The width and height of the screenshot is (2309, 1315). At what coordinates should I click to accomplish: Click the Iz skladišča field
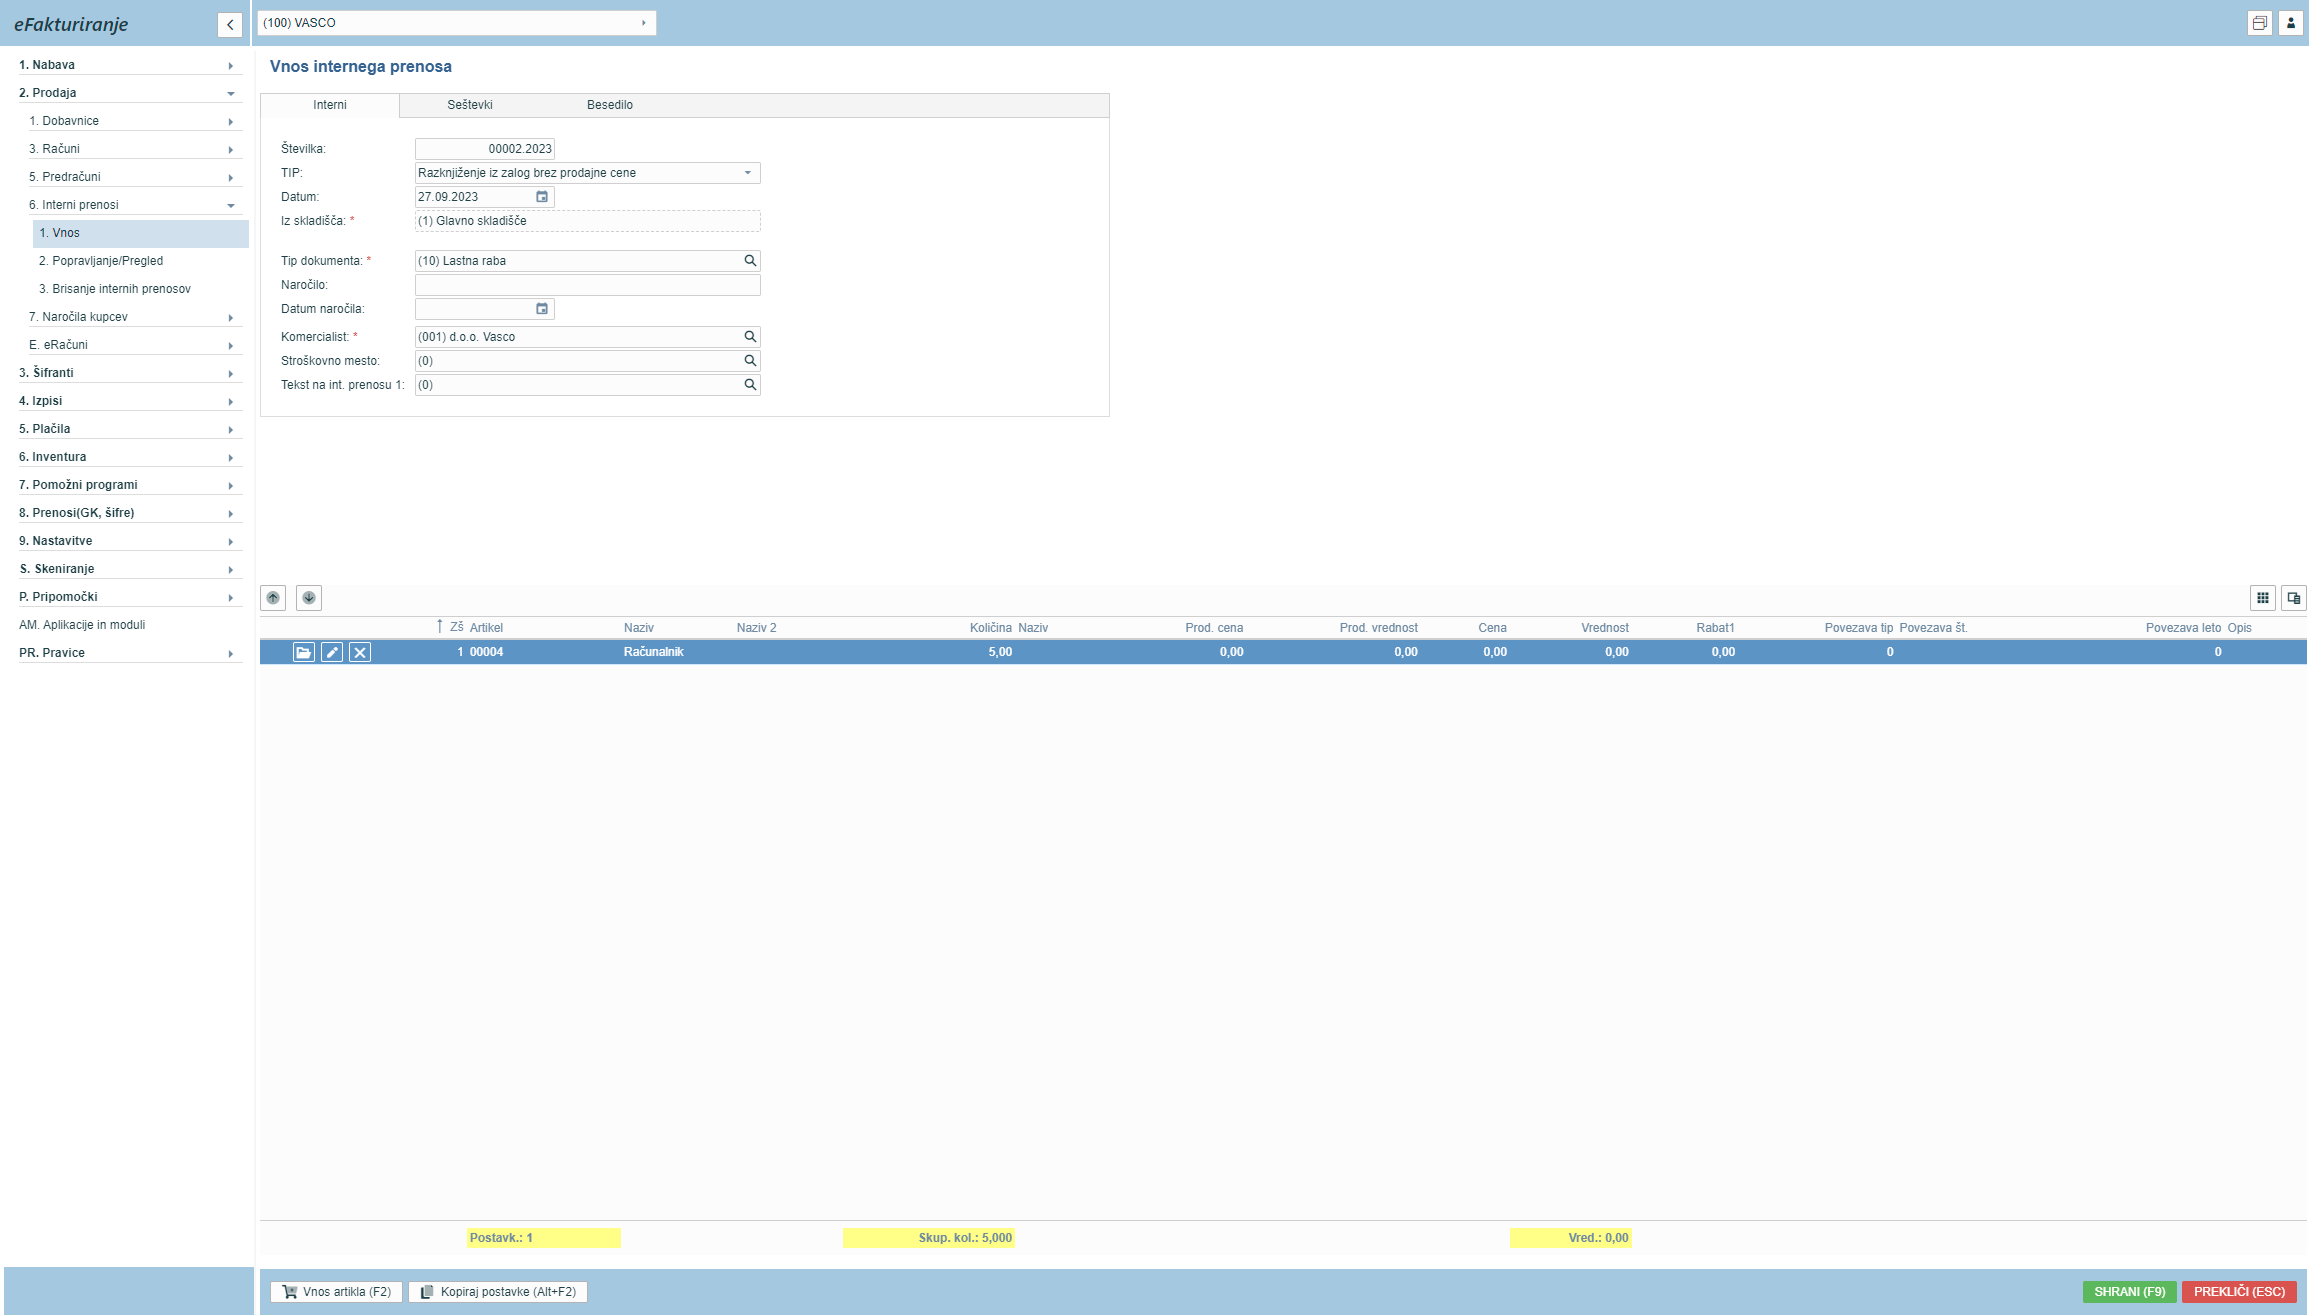pyautogui.click(x=588, y=221)
